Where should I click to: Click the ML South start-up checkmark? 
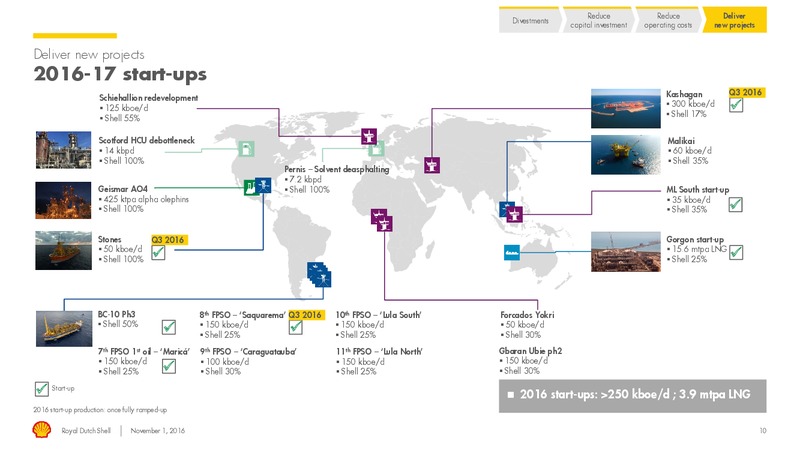tap(735, 205)
